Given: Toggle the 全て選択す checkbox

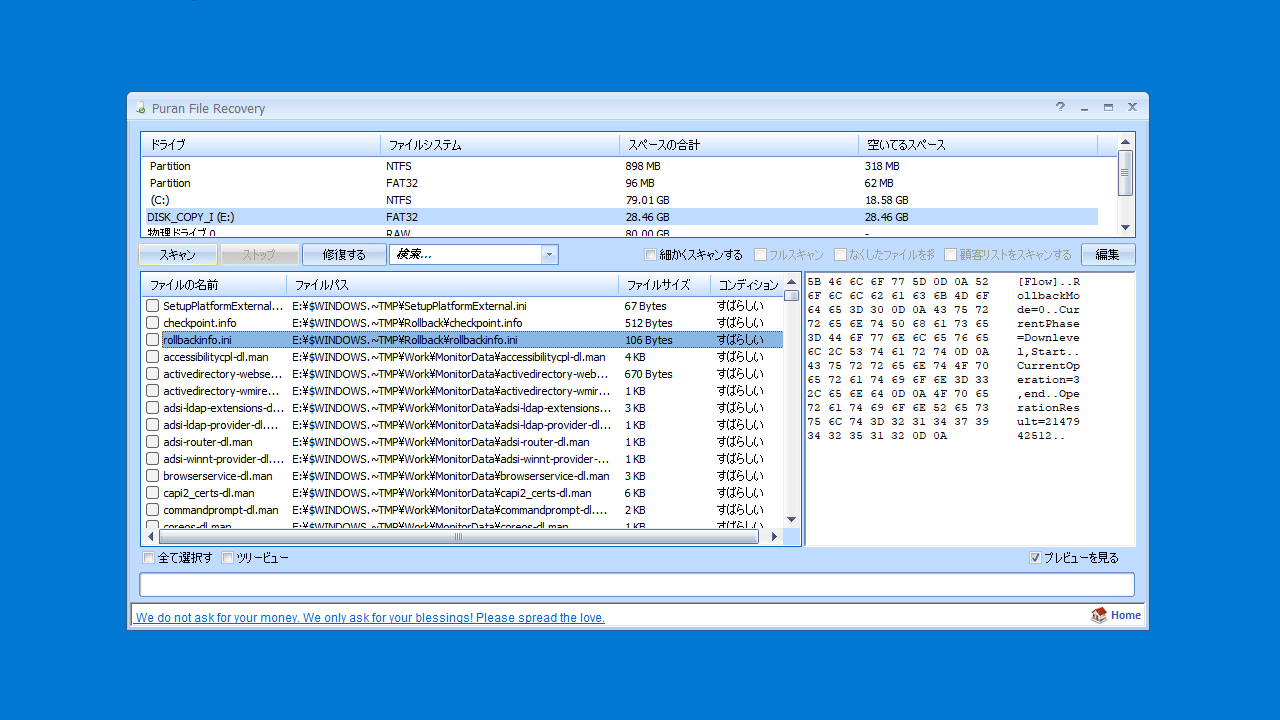Looking at the screenshot, I should tap(148, 557).
